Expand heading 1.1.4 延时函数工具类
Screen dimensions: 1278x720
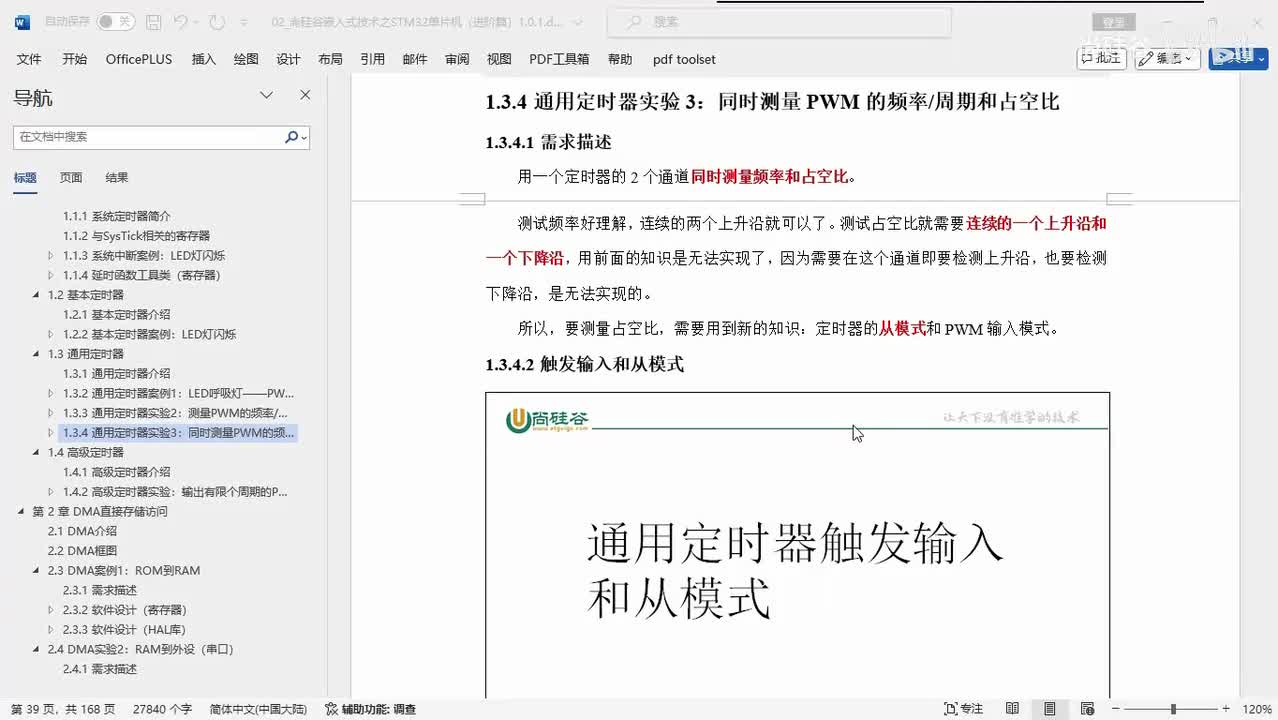click(51, 275)
